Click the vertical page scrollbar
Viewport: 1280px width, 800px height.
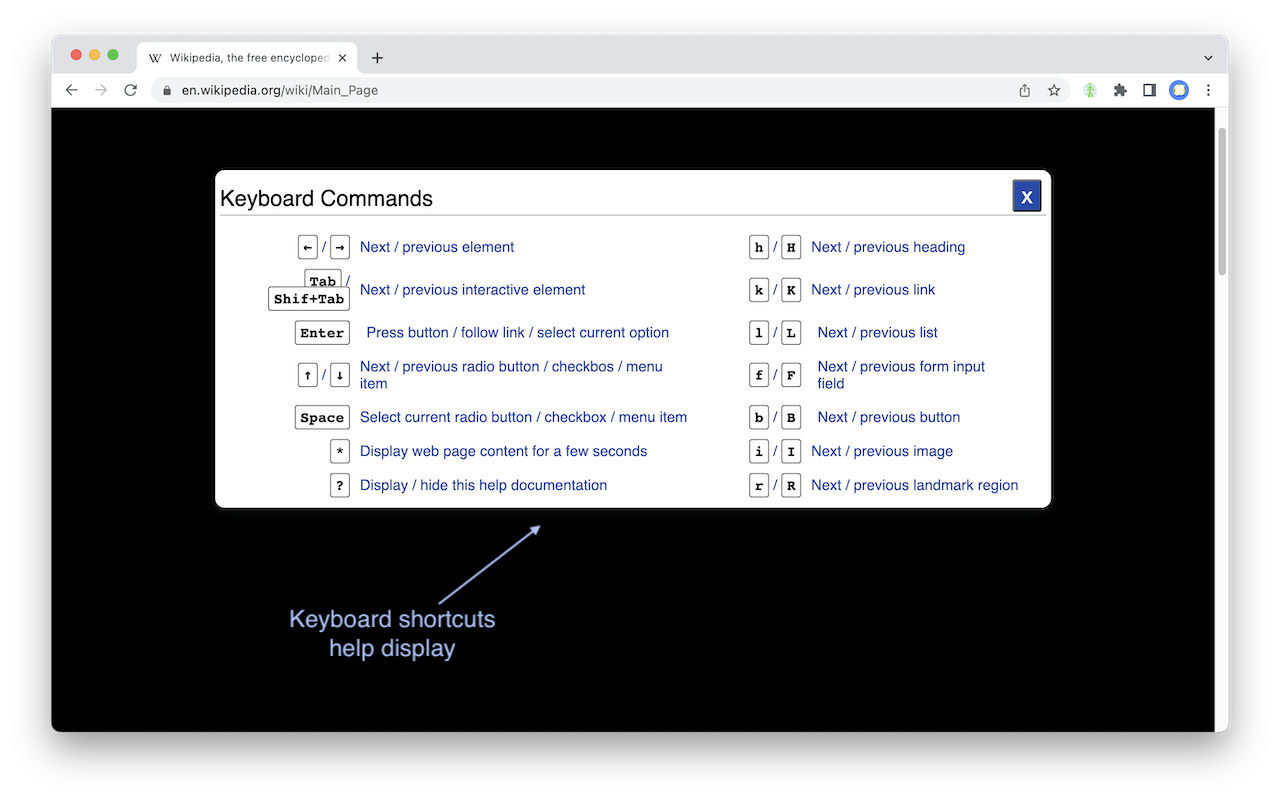point(1221,200)
